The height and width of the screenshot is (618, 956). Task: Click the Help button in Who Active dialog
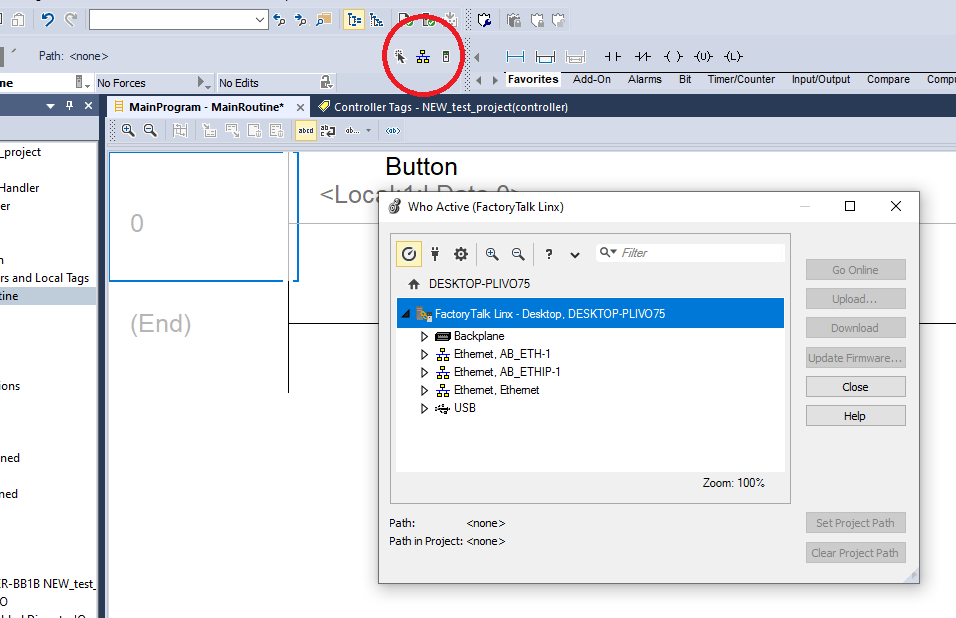pos(855,416)
